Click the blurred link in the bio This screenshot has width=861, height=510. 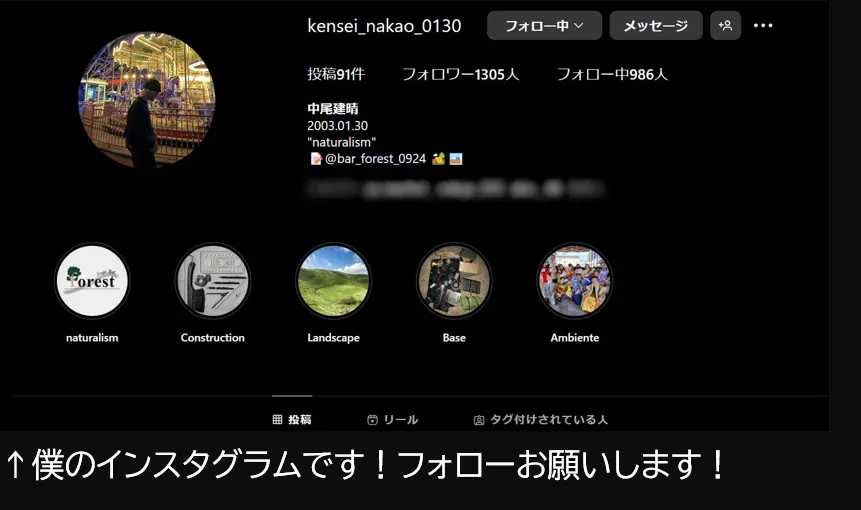pyautogui.click(x=455, y=187)
